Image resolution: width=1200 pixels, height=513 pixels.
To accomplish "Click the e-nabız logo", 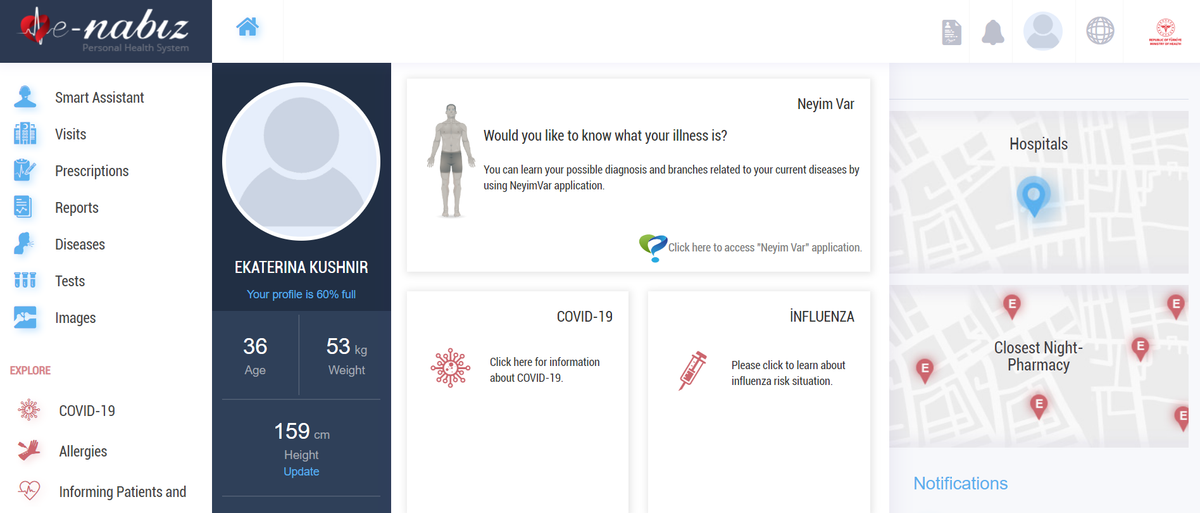I will (x=106, y=30).
